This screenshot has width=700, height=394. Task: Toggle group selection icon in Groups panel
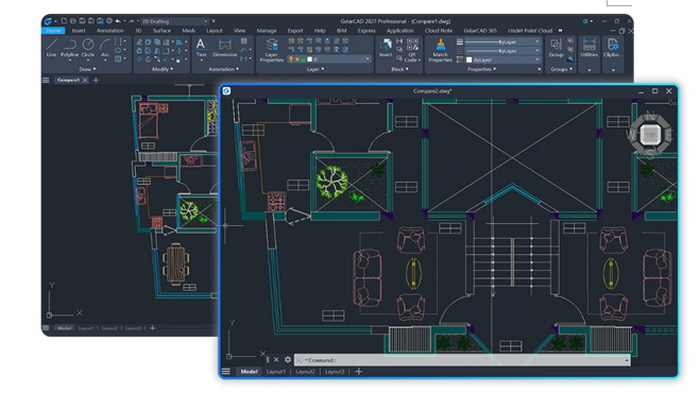click(571, 58)
